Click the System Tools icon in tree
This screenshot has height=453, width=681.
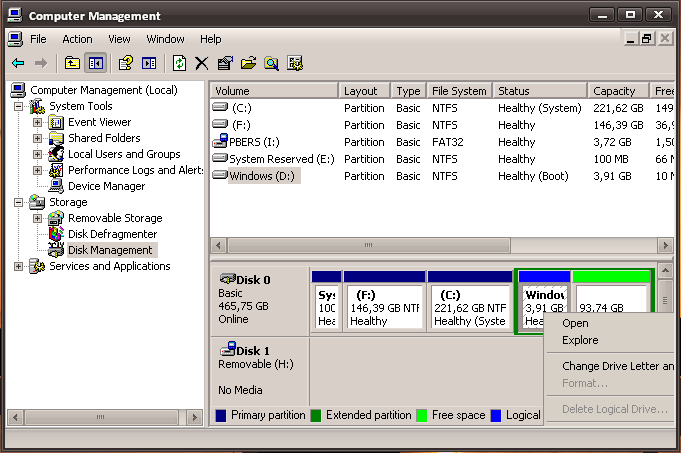click(37, 106)
